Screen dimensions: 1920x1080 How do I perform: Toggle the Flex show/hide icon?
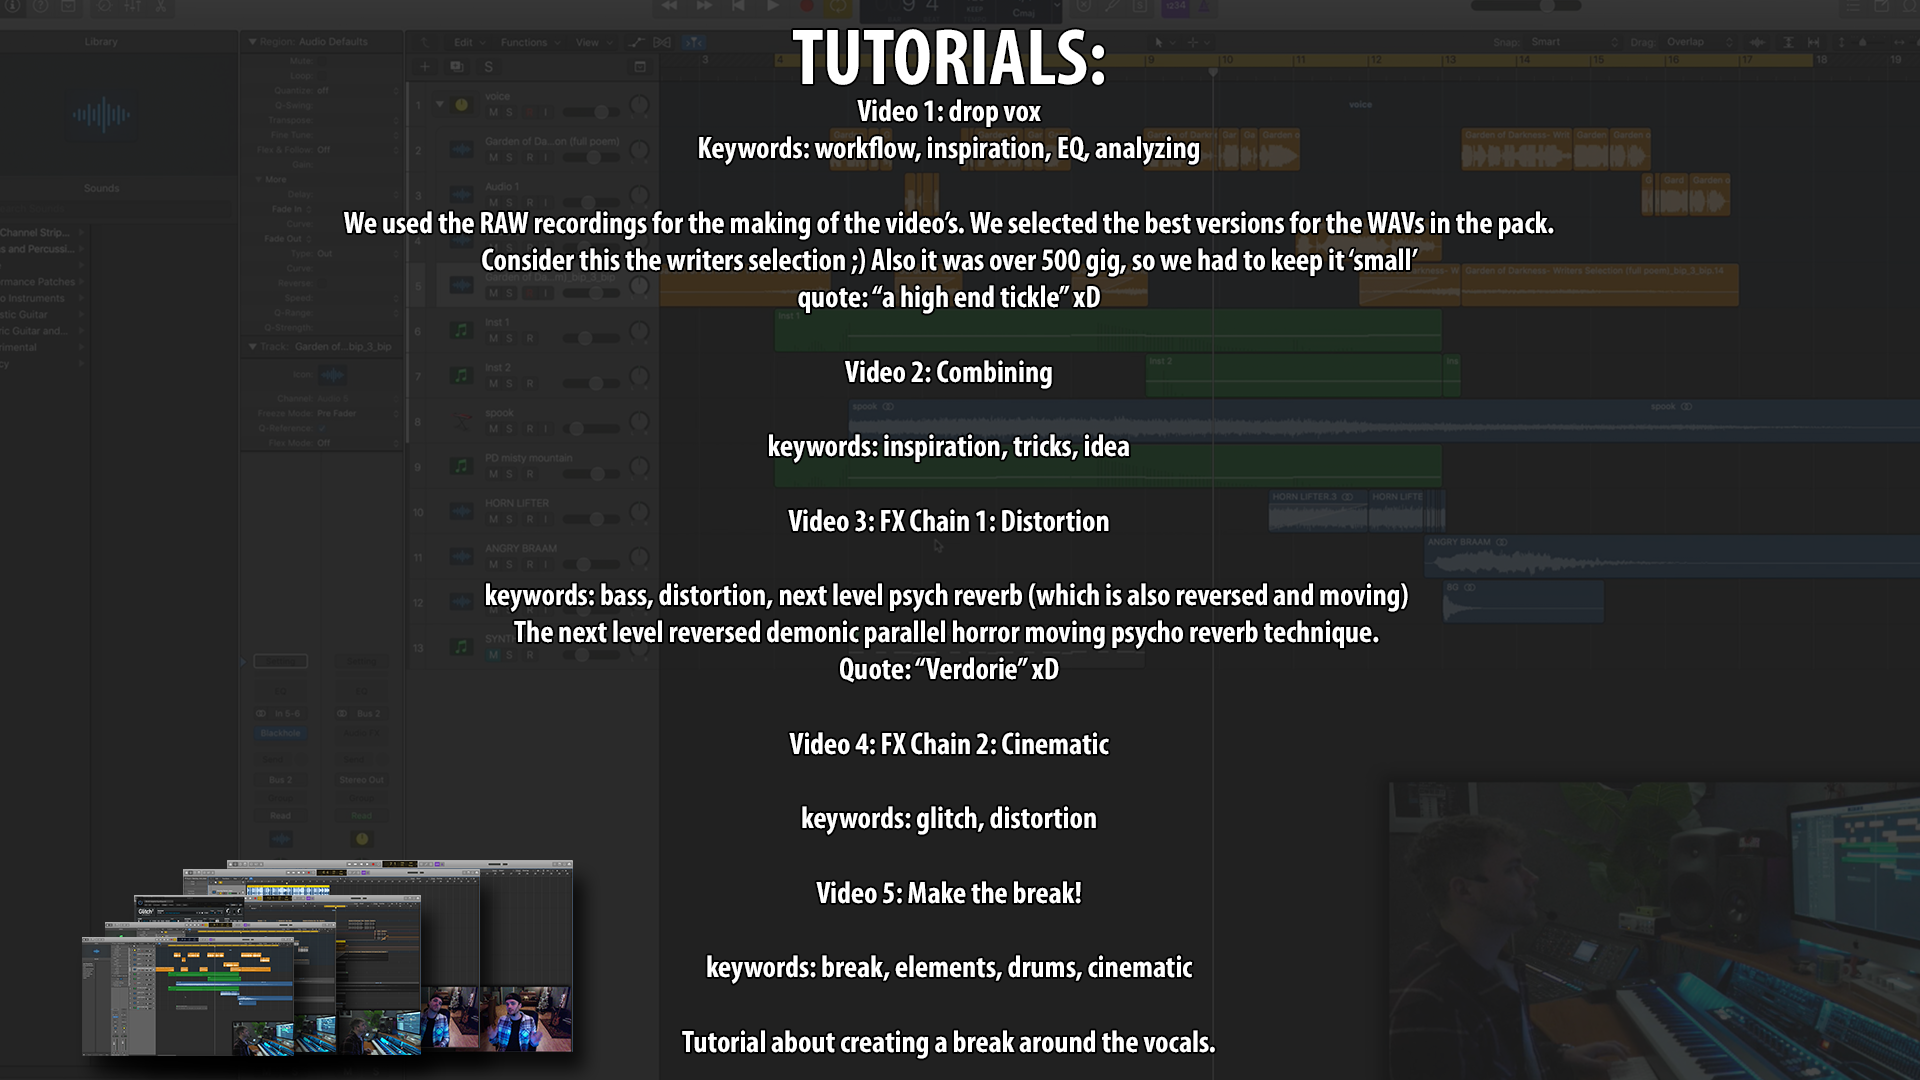tap(662, 42)
